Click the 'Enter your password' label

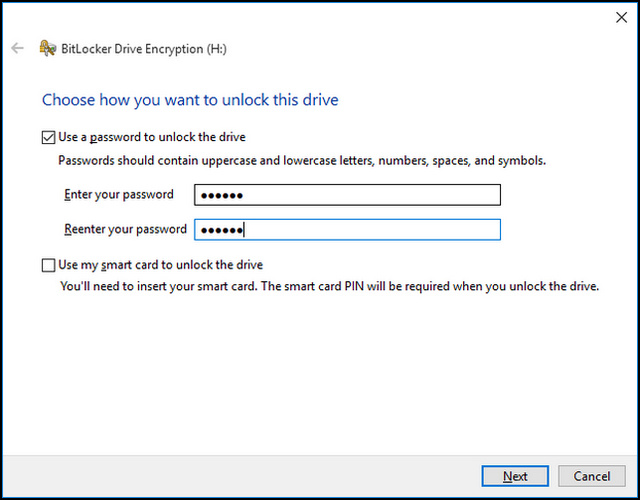click(x=119, y=195)
